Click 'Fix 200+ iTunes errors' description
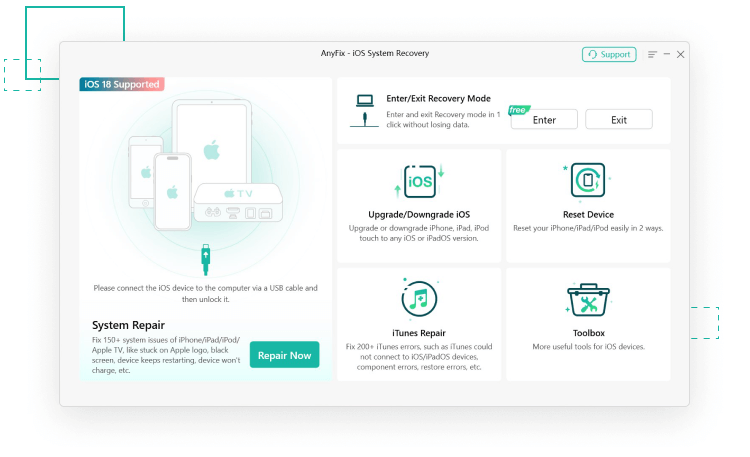This screenshot has height=457, width=750. pos(419,357)
